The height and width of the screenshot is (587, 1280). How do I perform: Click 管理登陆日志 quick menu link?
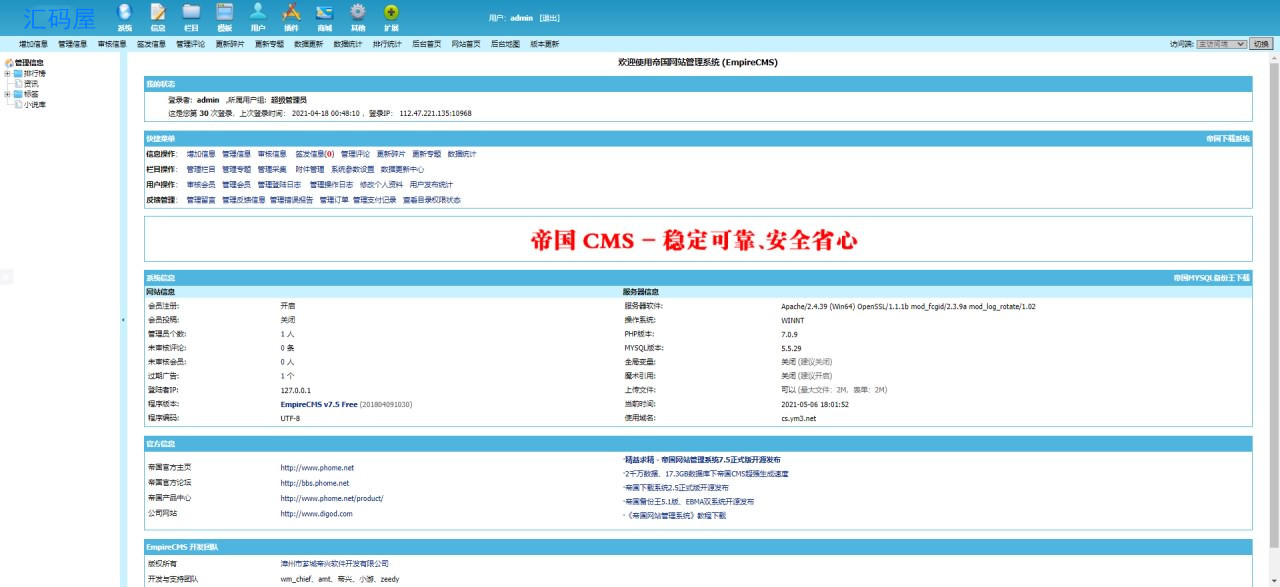click(280, 184)
